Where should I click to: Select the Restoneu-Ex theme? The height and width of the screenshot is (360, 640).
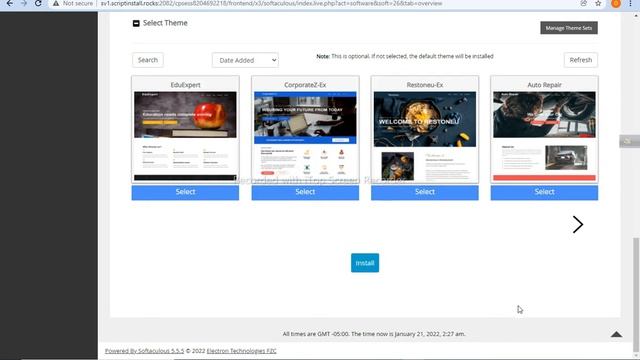click(424, 192)
